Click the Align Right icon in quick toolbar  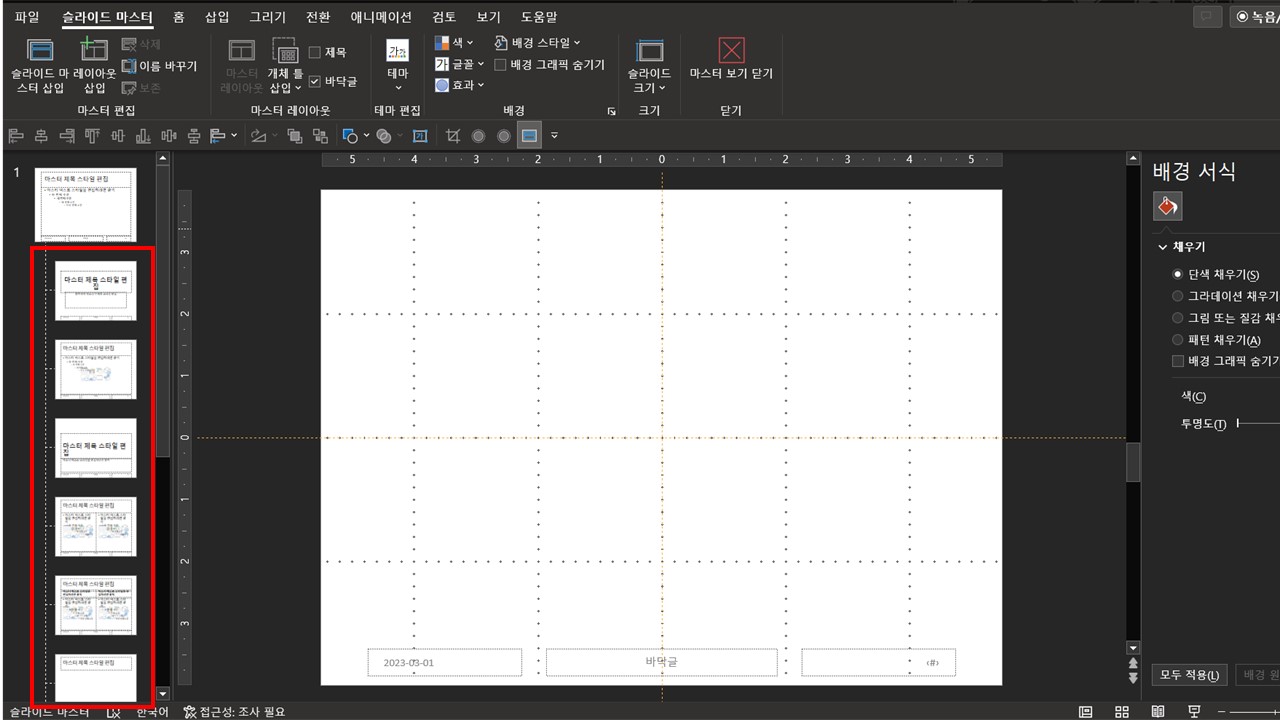click(x=67, y=136)
